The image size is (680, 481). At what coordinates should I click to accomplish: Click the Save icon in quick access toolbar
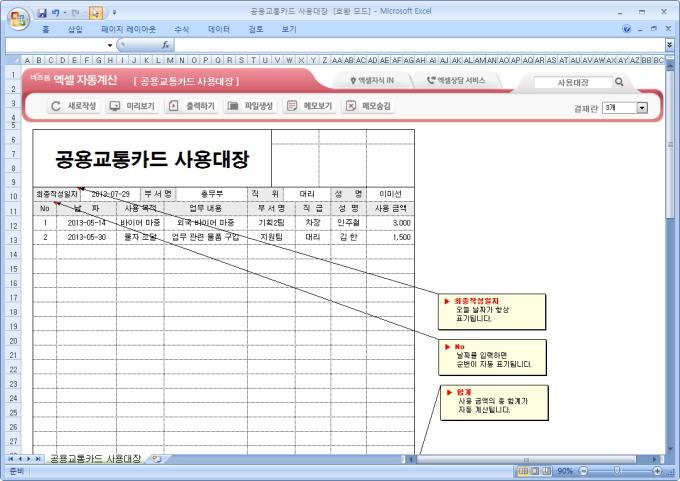tap(42, 13)
